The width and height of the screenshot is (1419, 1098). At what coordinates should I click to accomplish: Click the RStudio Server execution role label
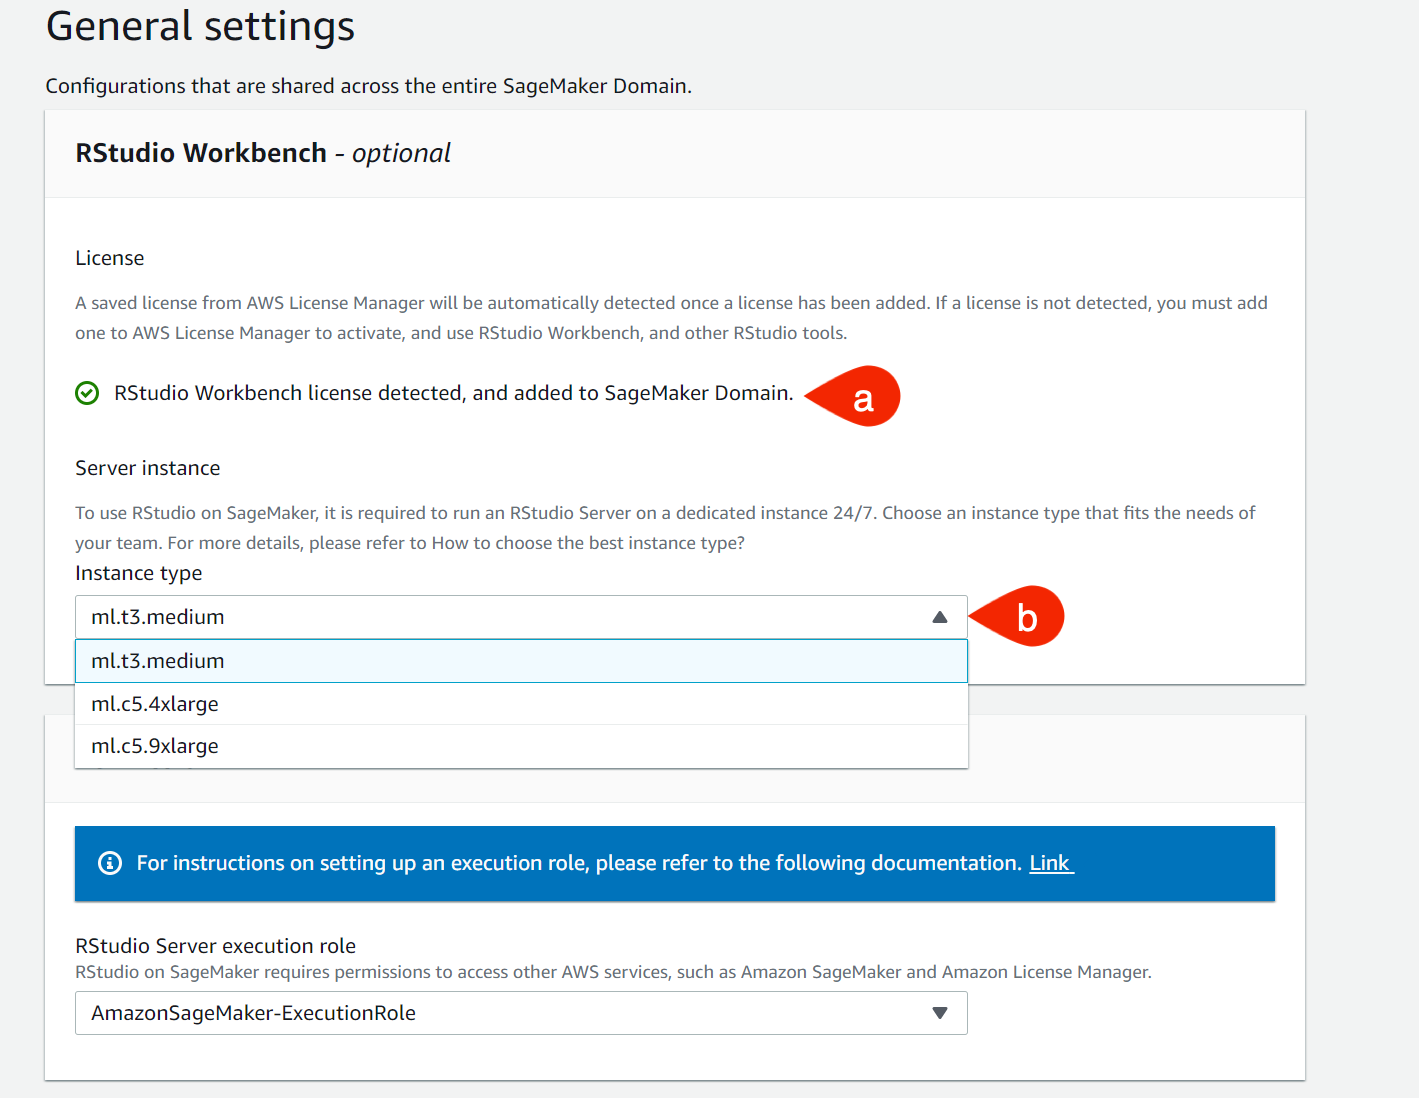216,946
